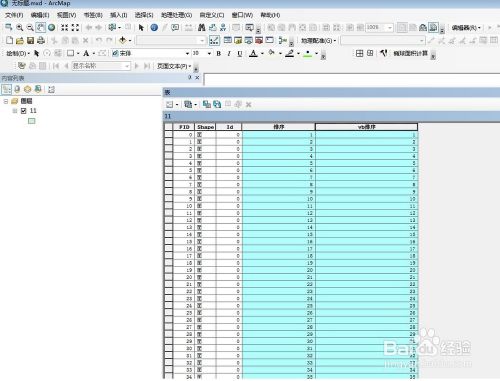Choose the Select Elements arrow tool
The image size is (500, 381).
[141, 28]
